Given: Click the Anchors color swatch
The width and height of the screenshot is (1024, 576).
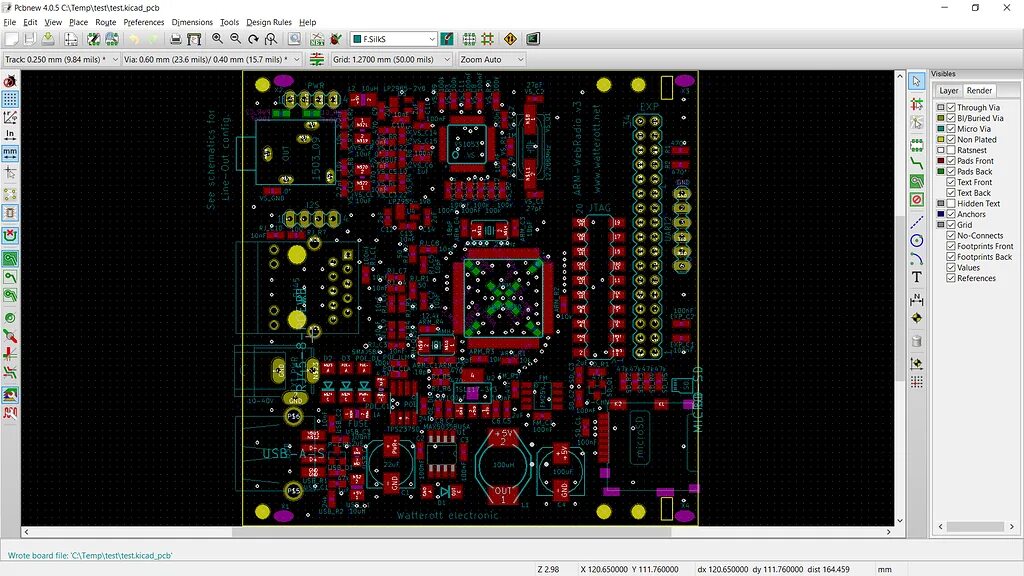Looking at the screenshot, I should (941, 214).
